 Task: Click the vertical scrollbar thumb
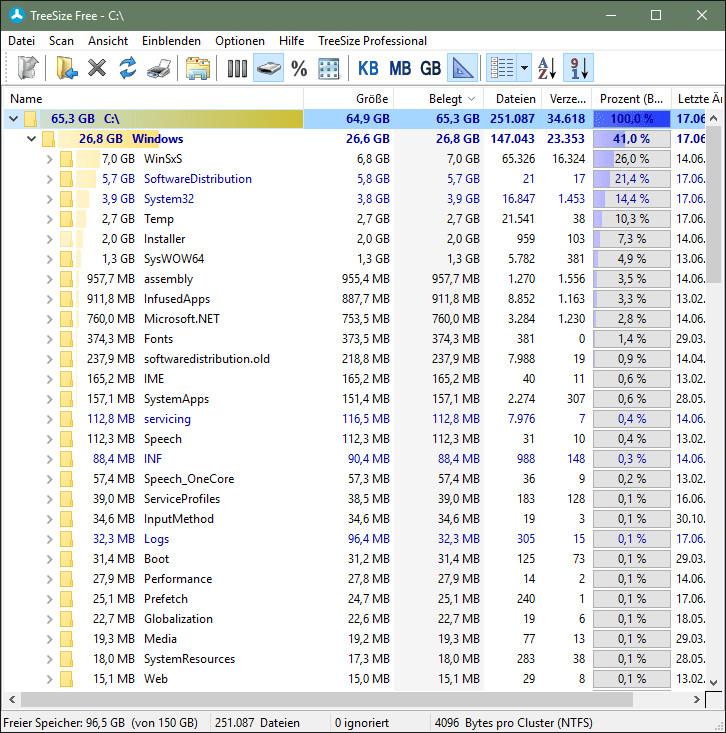click(x=713, y=204)
